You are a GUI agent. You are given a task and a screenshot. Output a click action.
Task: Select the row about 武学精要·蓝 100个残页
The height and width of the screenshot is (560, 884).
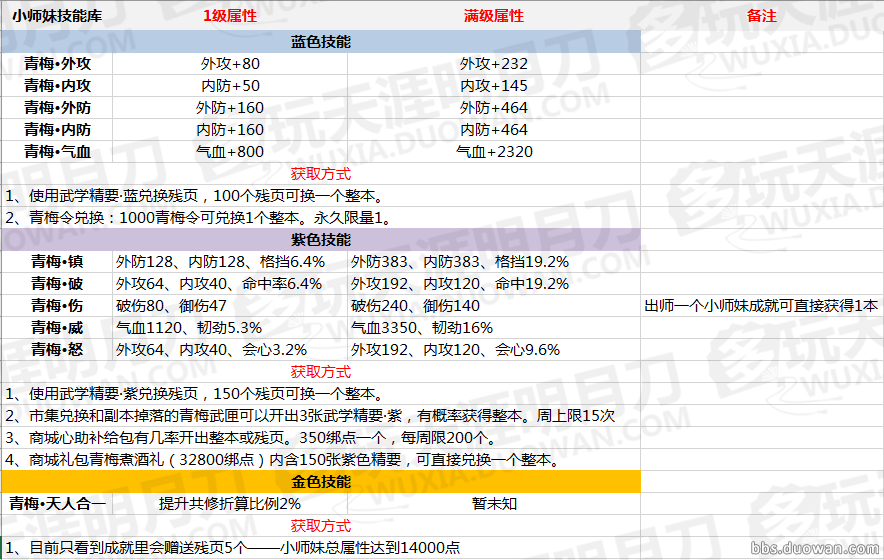tap(321, 196)
